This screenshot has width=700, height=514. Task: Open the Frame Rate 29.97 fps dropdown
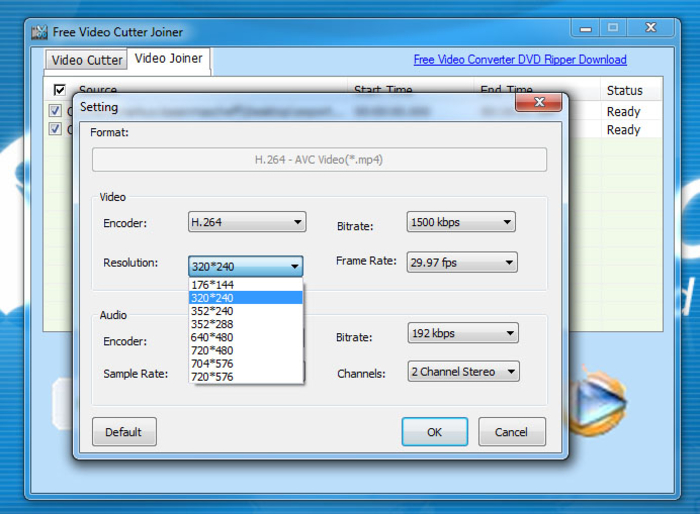coord(462,262)
